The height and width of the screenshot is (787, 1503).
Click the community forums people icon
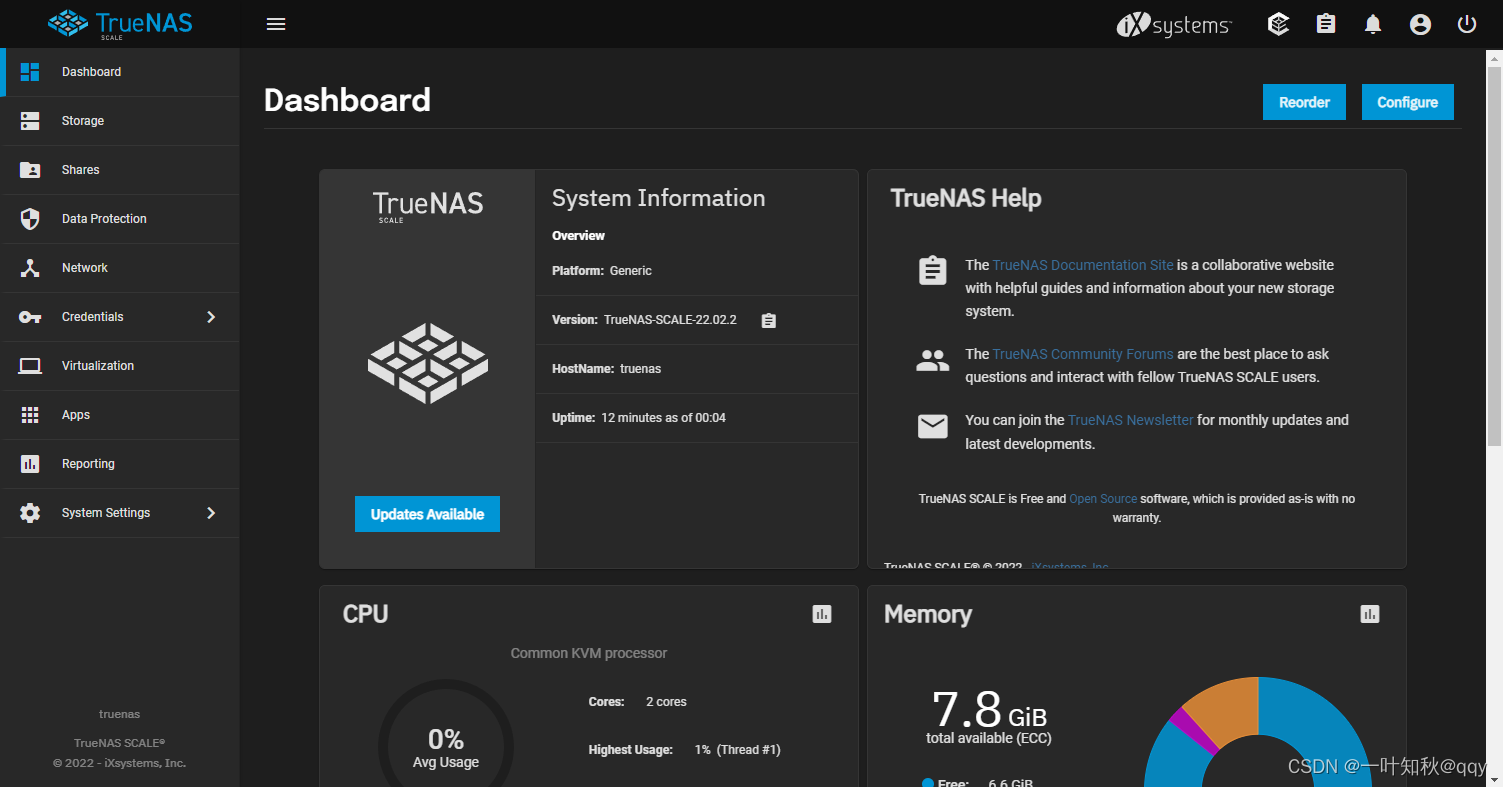(x=932, y=360)
